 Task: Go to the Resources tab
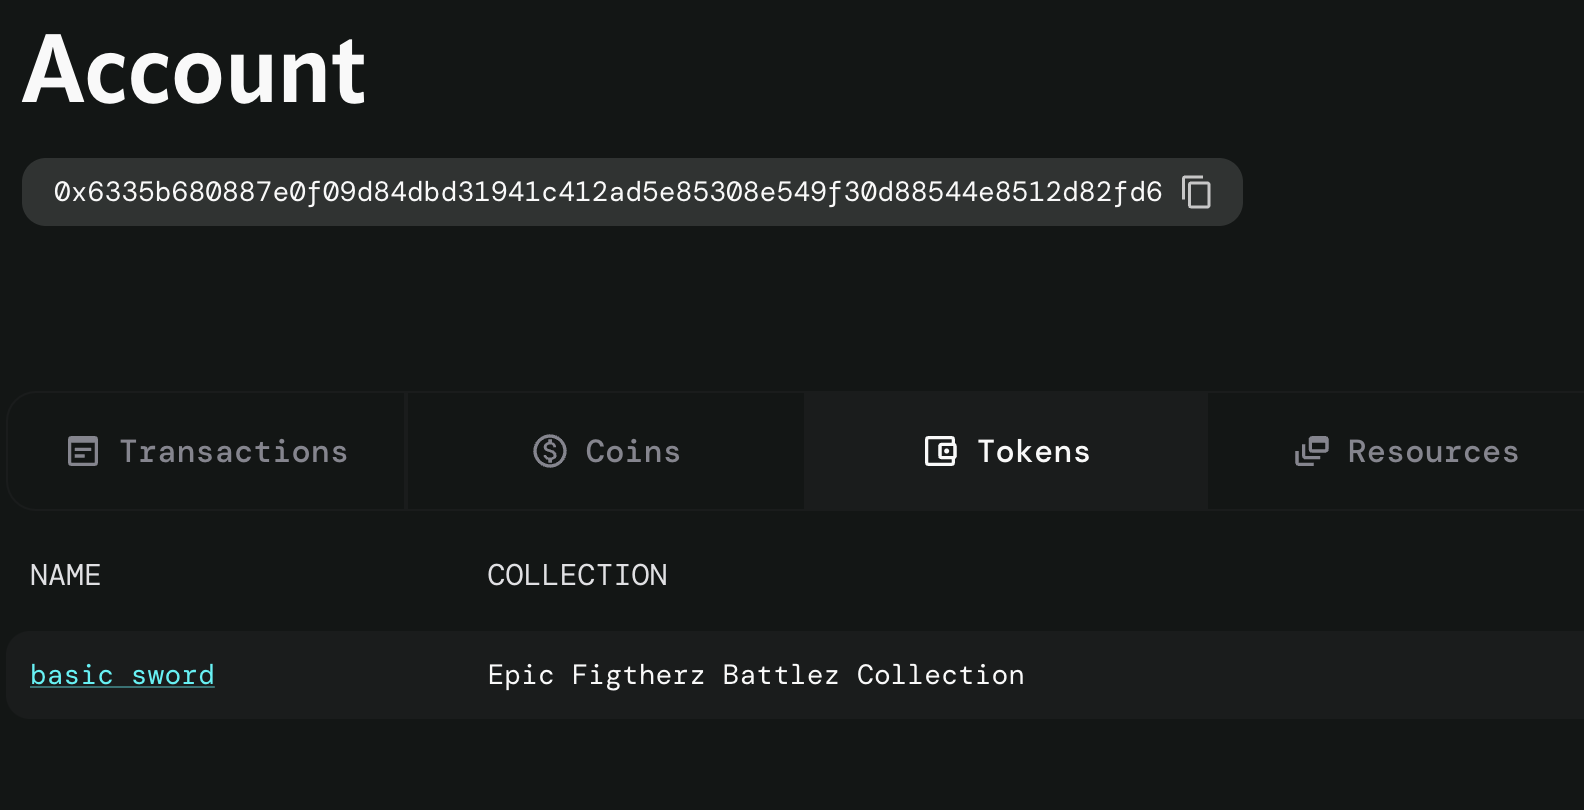tap(1396, 451)
